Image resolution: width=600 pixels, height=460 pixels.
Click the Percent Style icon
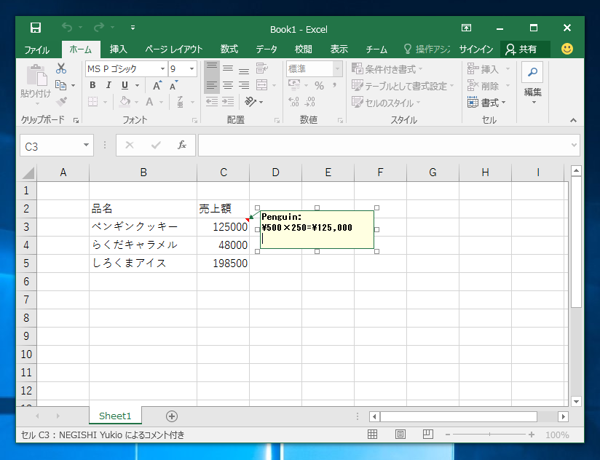pyautogui.click(x=319, y=85)
